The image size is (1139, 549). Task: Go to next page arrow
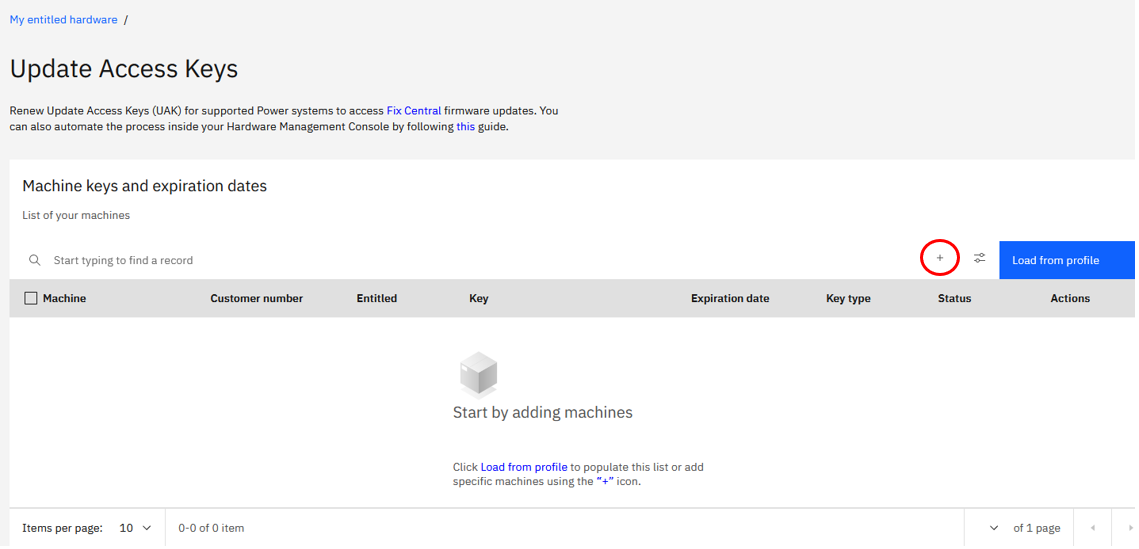point(1130,528)
